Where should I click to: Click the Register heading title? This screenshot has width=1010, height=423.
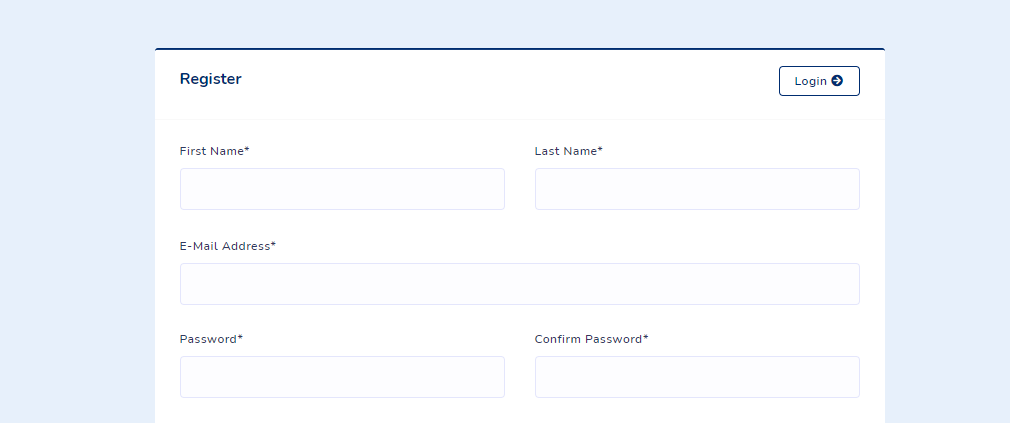tap(210, 79)
